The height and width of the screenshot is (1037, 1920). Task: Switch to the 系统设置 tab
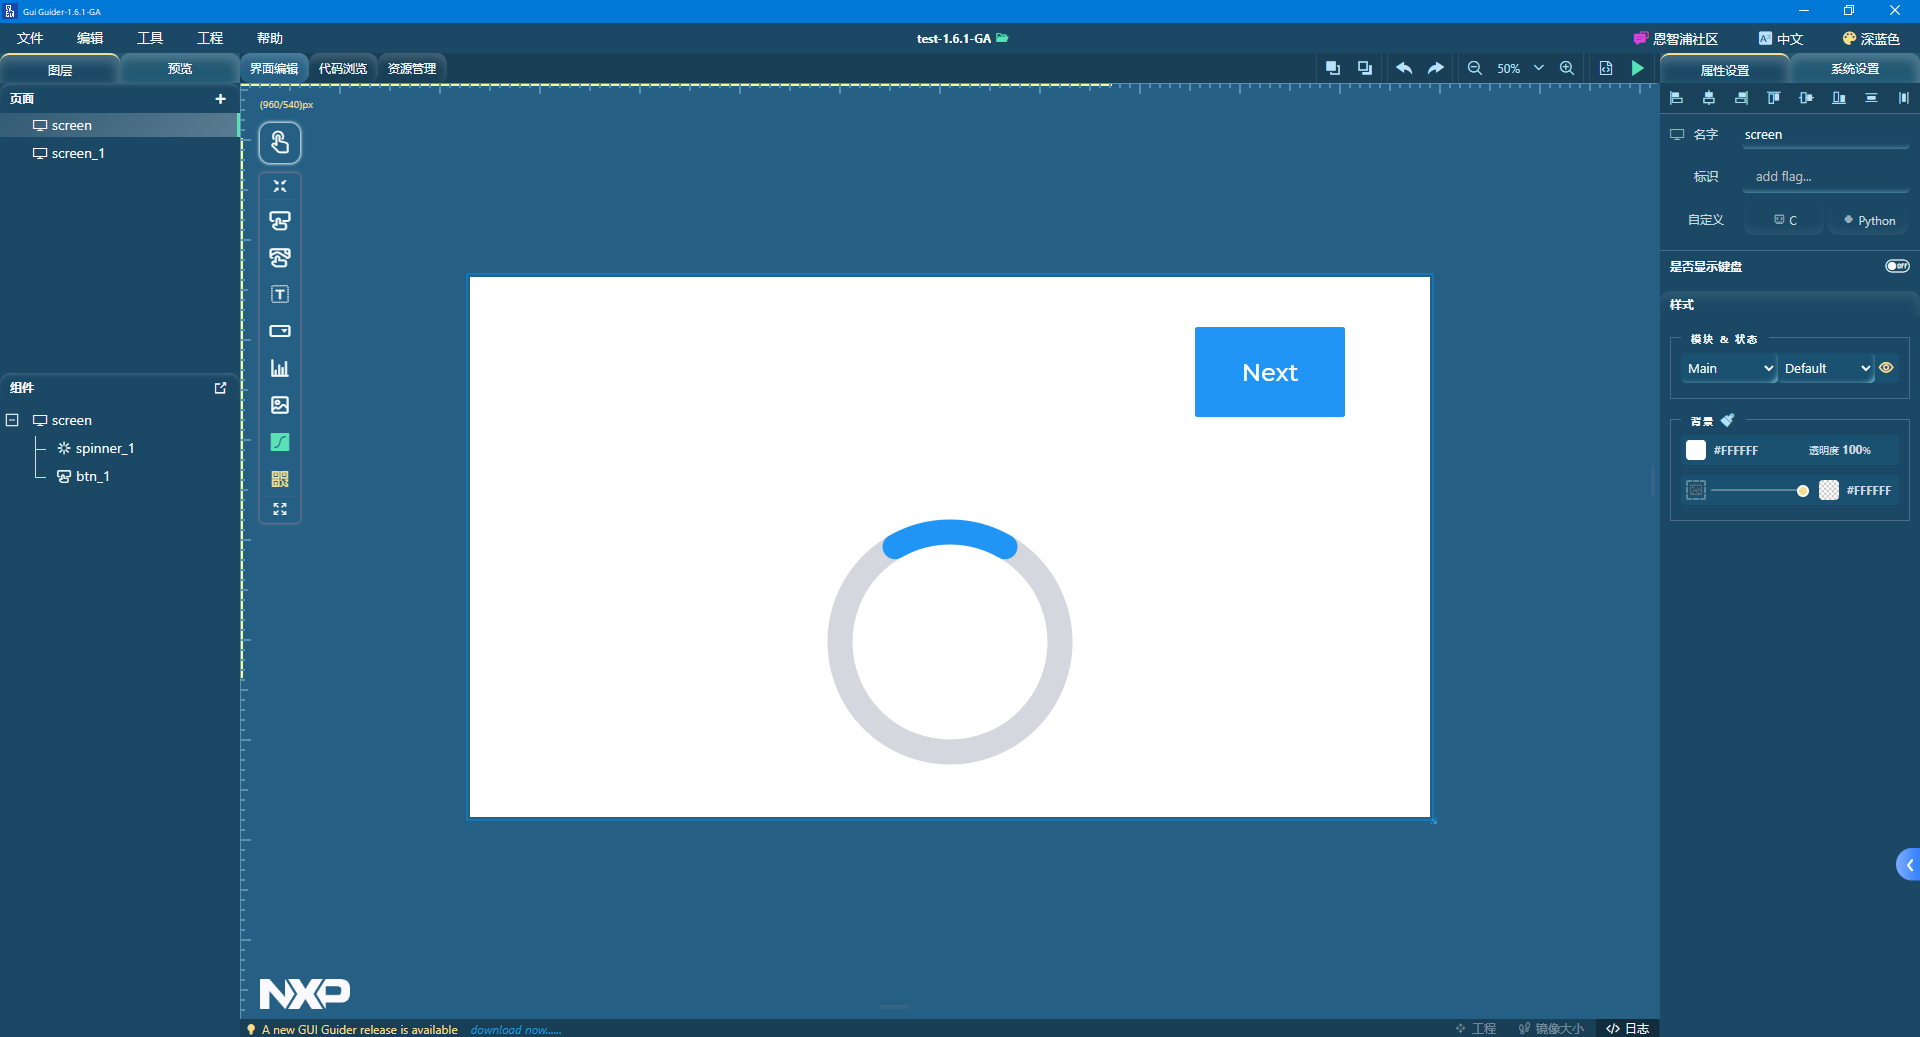point(1855,69)
